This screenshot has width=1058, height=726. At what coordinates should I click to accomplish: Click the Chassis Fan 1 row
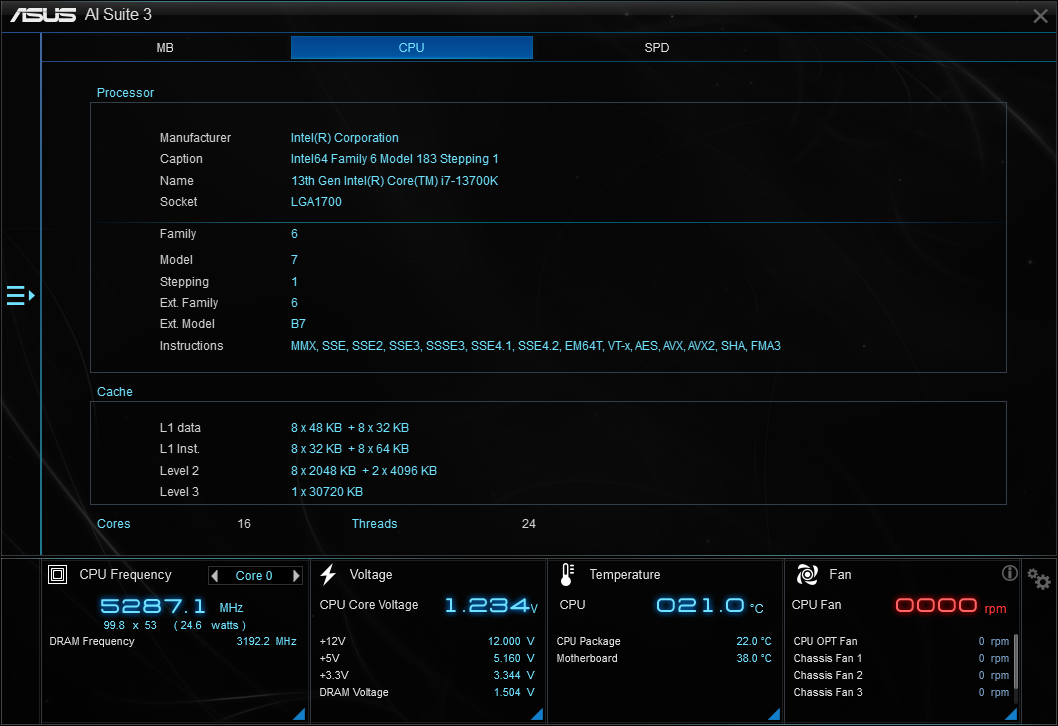click(x=901, y=658)
